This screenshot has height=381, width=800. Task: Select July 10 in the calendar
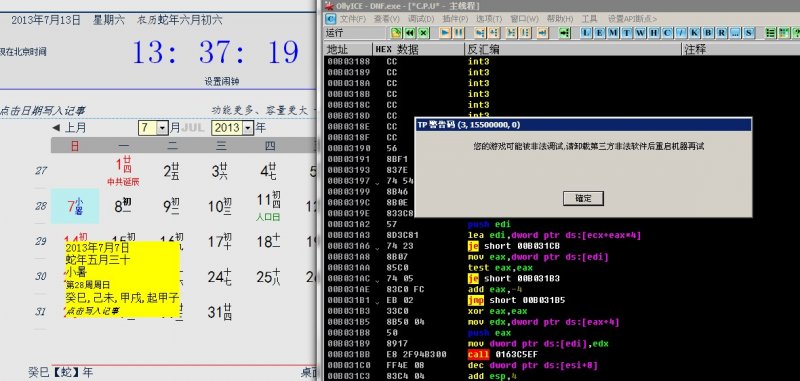(x=220, y=206)
